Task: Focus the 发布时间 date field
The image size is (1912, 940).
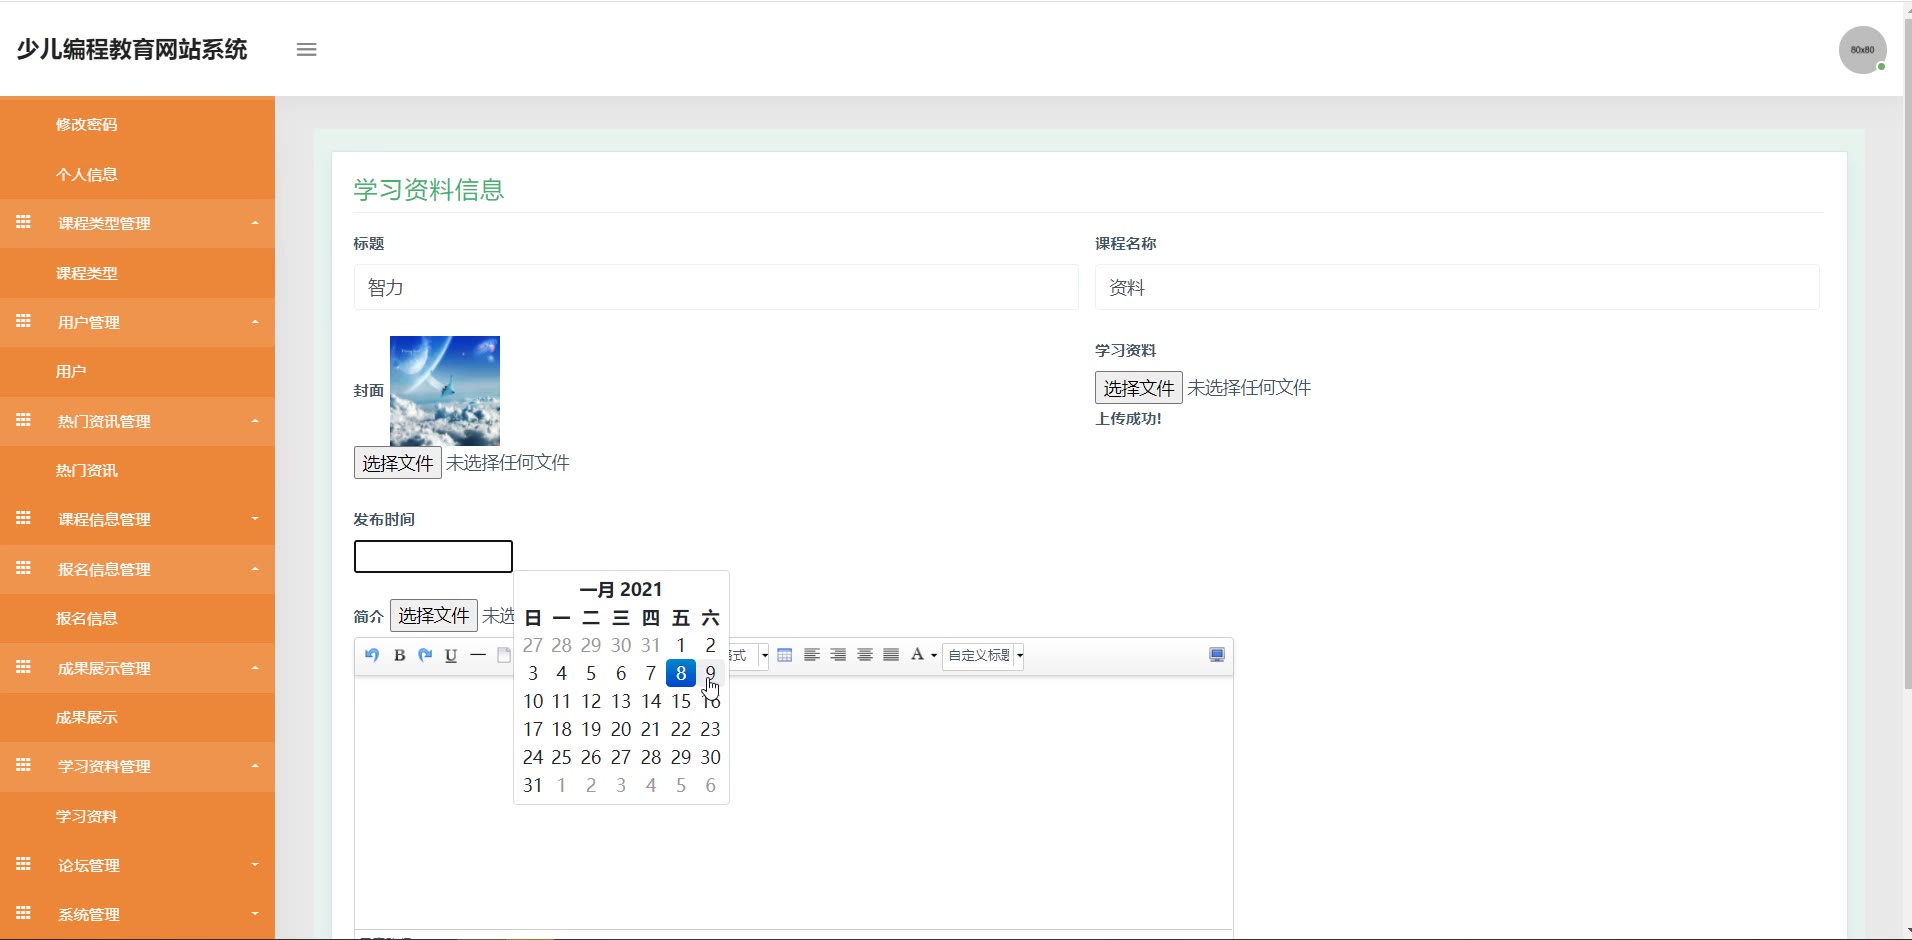Action: click(x=433, y=556)
